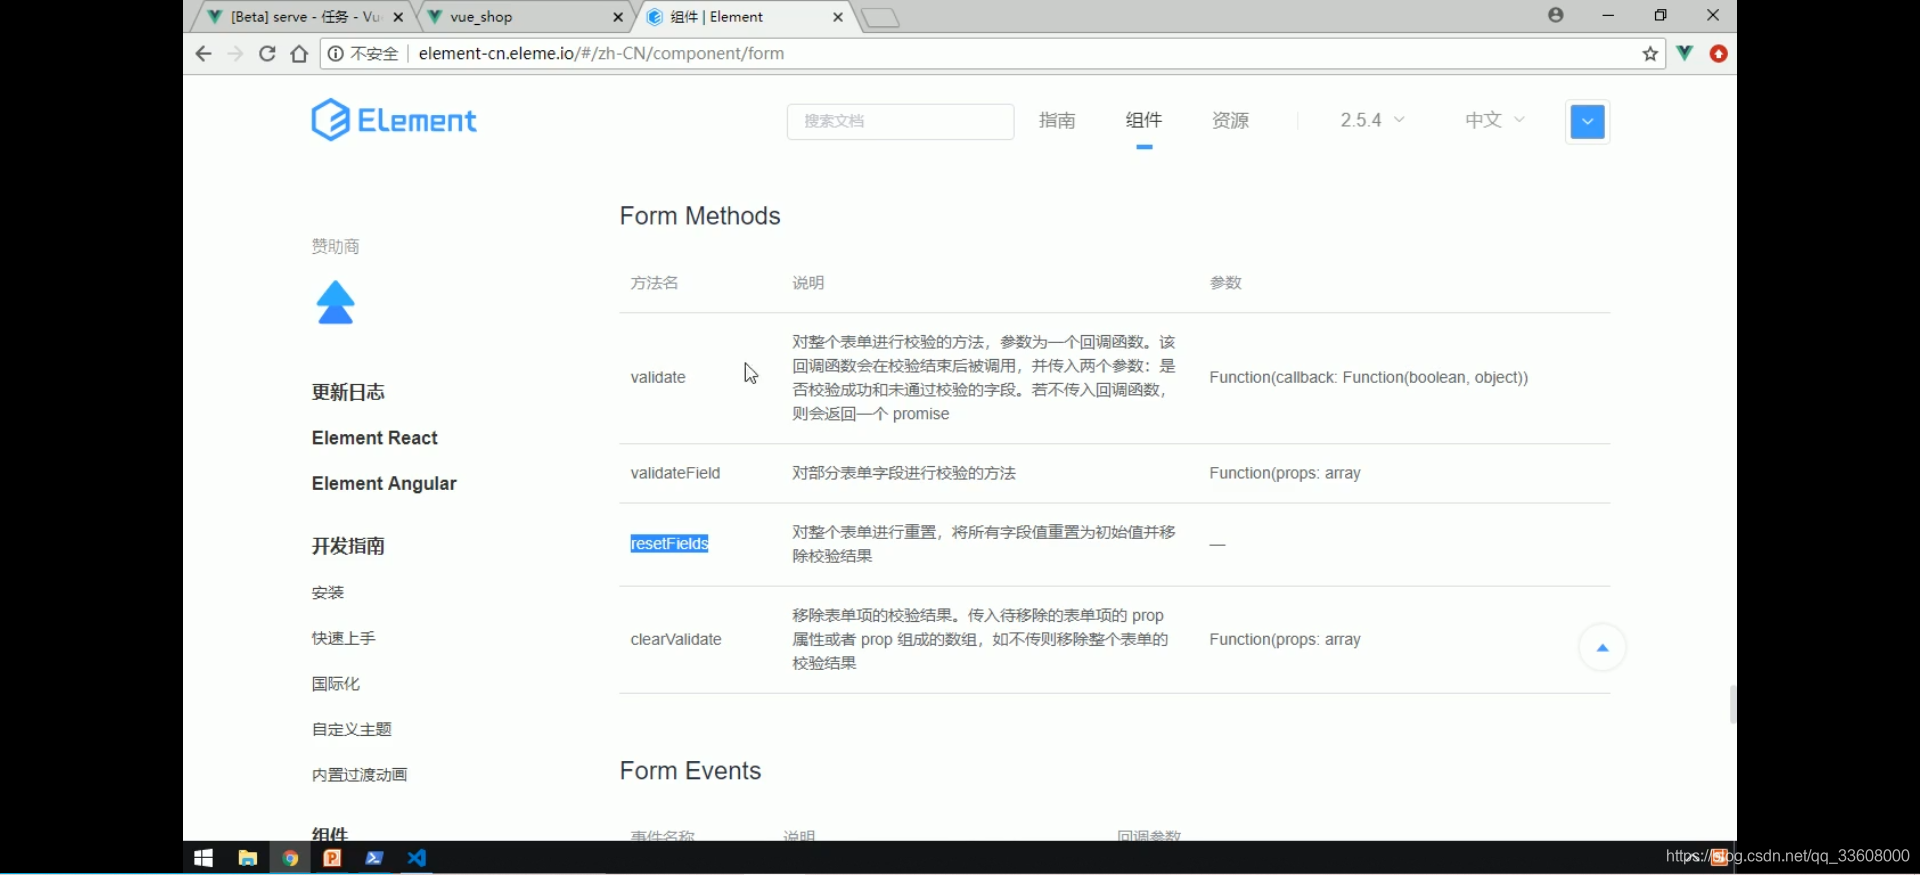Open the version 2.5.4 dropdown
This screenshot has width=1920, height=875.
1372,120
